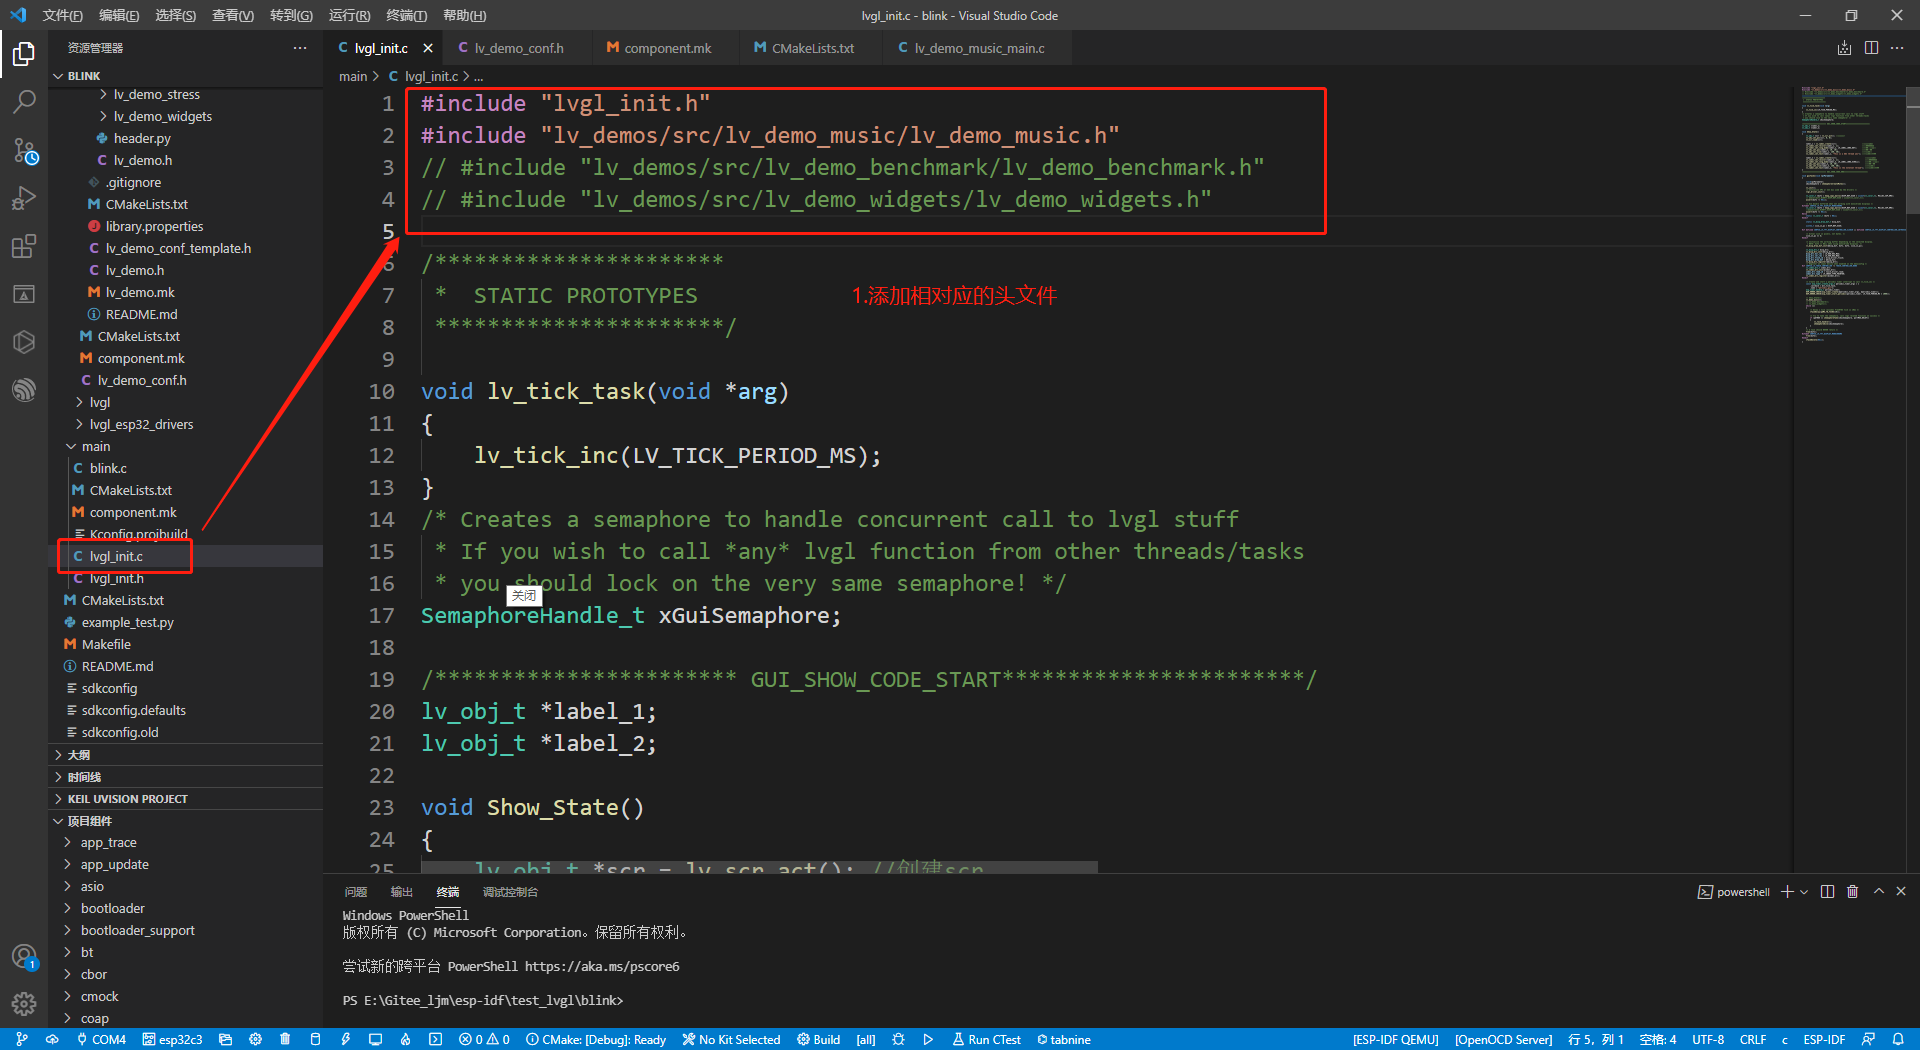Image resolution: width=1920 pixels, height=1050 pixels.
Task: Launch the ESP-IDF monitor icon
Action: point(375,1040)
